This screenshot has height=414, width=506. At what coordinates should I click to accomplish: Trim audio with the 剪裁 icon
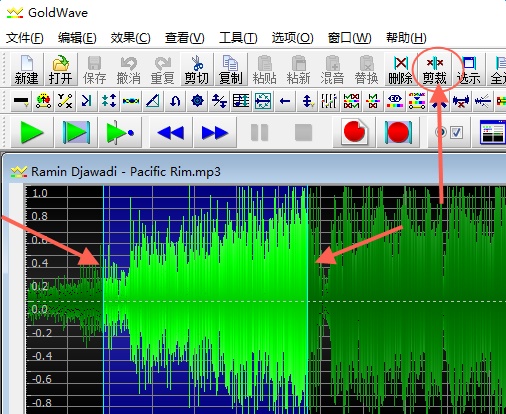click(435, 69)
